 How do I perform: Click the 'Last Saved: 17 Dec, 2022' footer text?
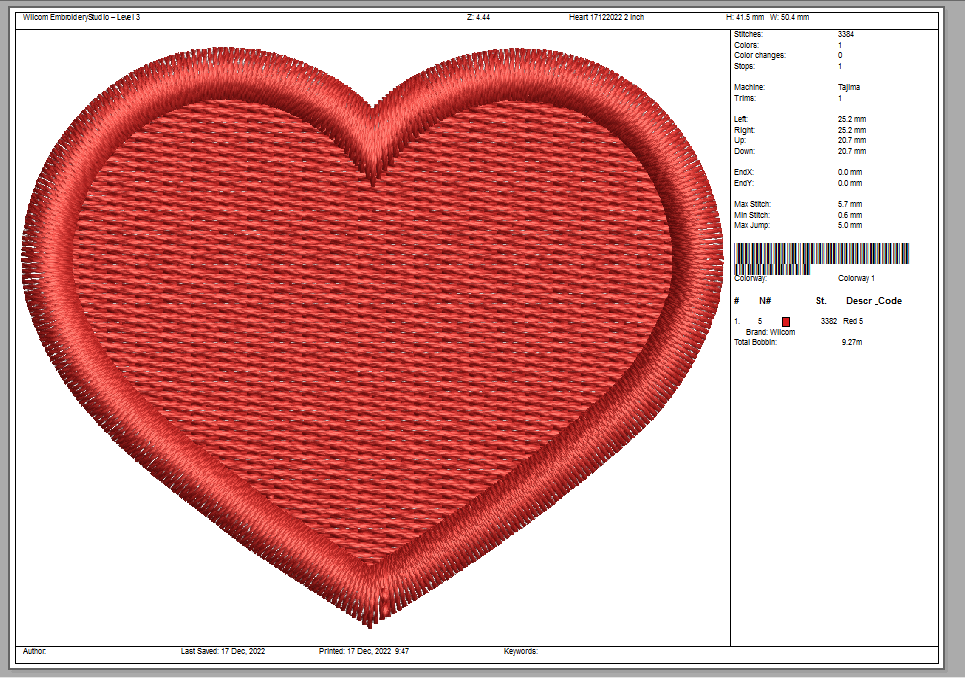[x=223, y=651]
